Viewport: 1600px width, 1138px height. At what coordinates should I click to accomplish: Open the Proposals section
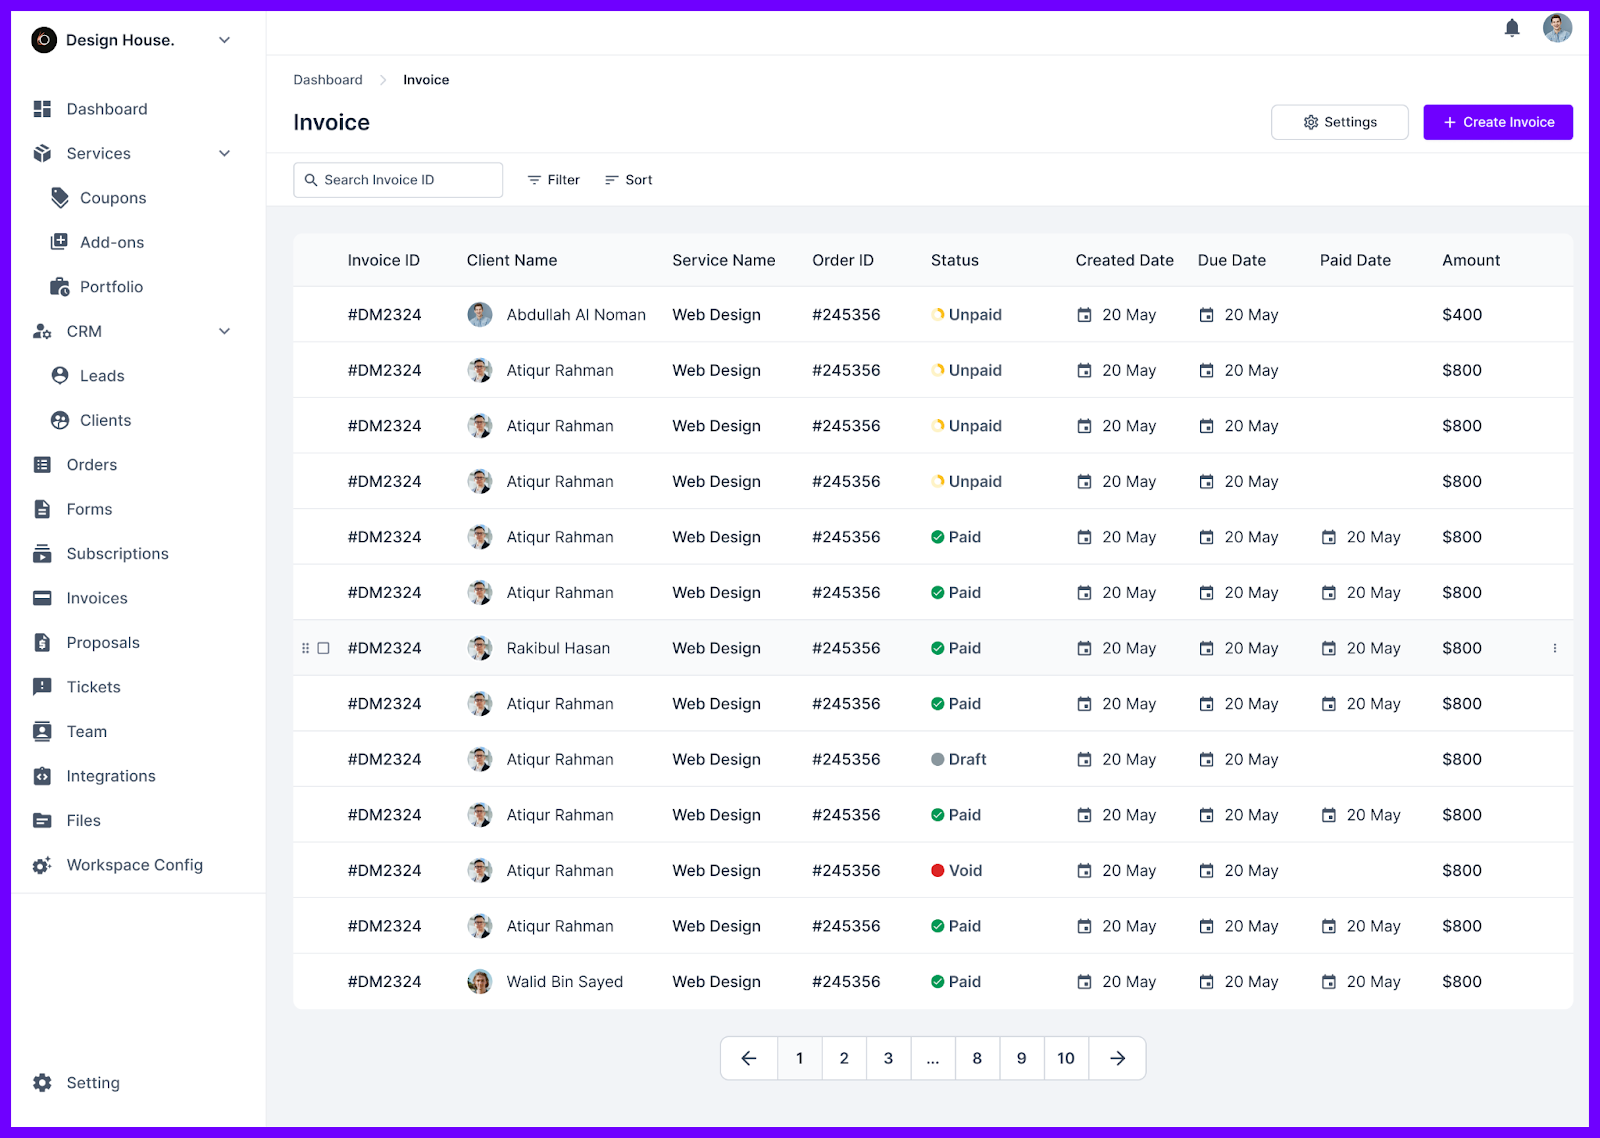(102, 642)
